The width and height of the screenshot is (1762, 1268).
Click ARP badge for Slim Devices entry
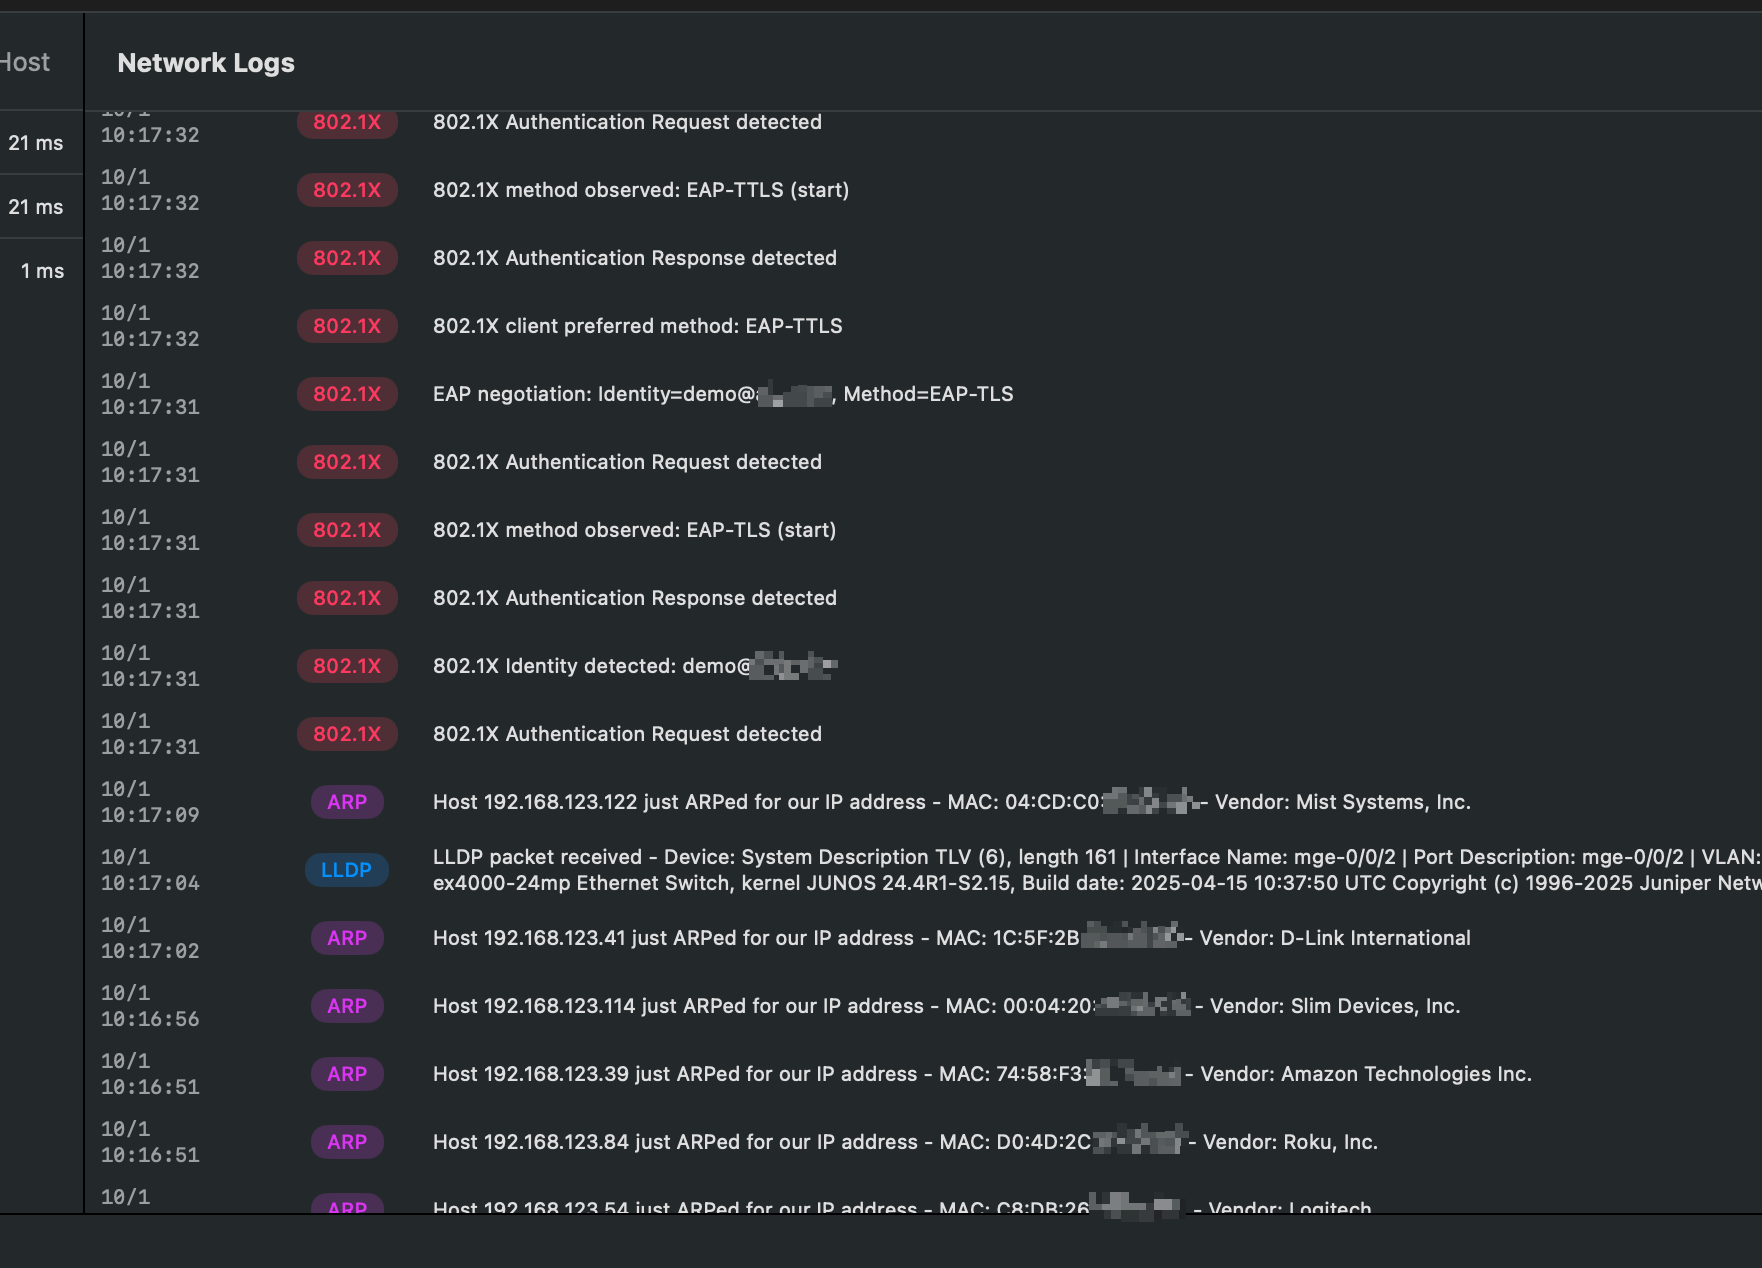click(347, 1006)
